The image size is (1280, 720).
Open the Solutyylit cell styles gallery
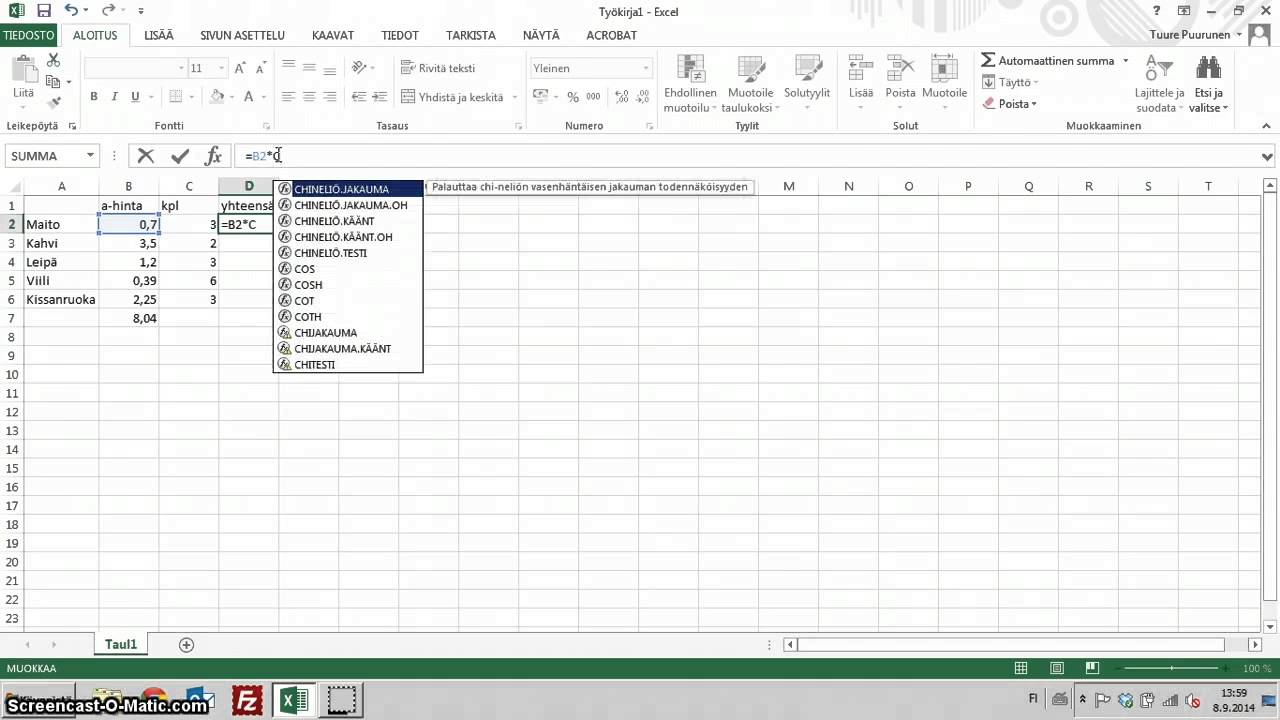tap(807, 76)
